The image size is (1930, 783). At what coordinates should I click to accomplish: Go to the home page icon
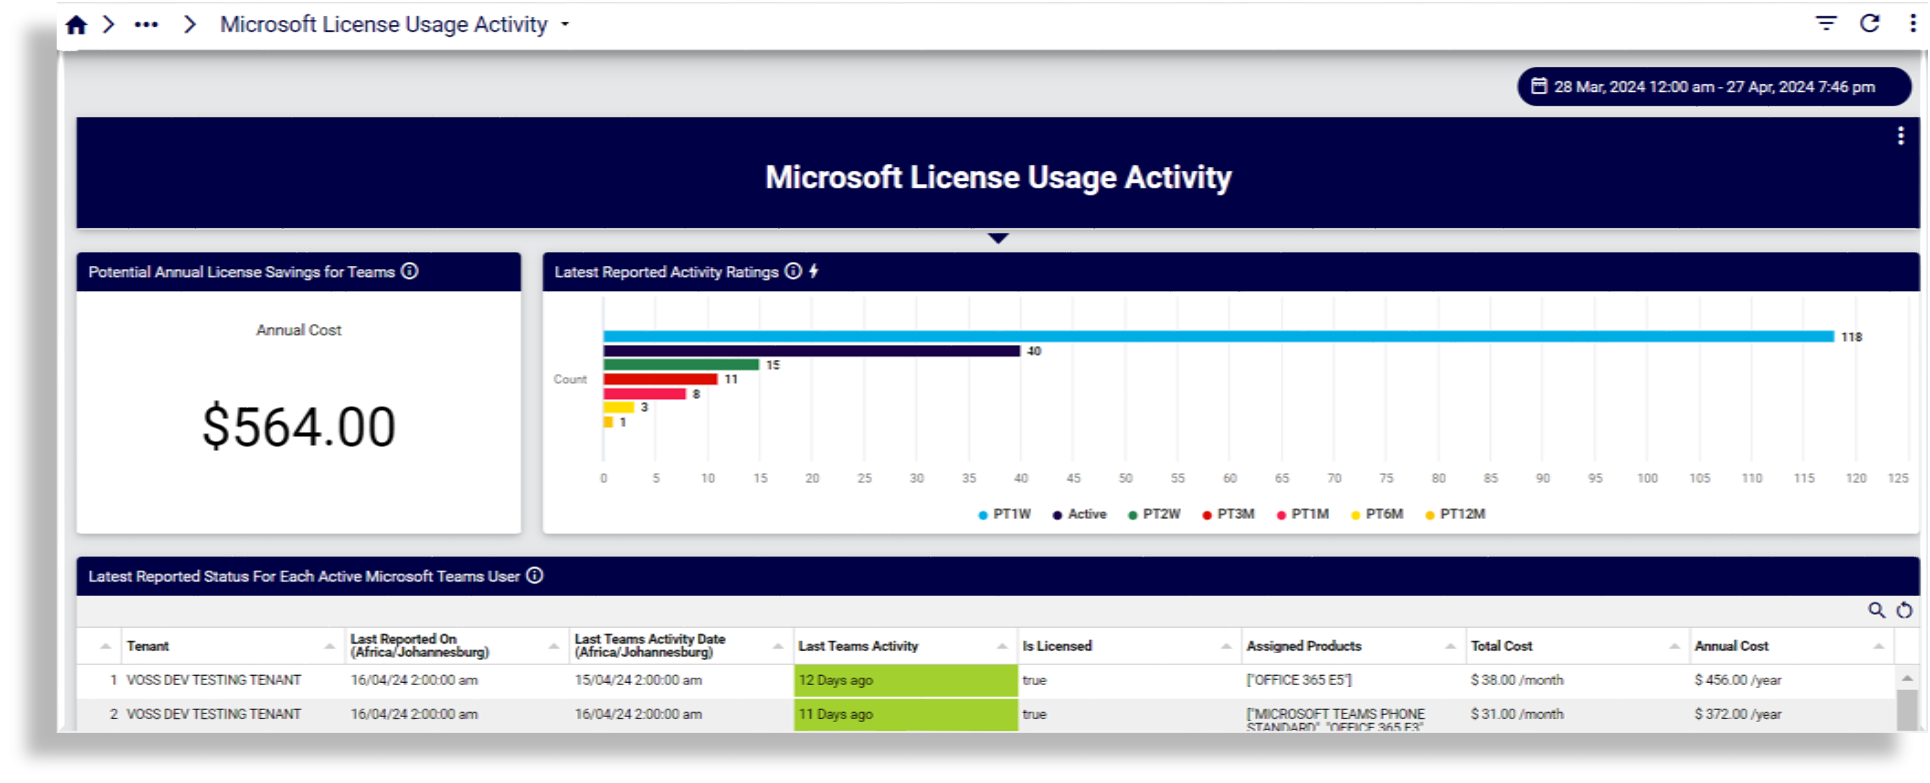pos(76,25)
